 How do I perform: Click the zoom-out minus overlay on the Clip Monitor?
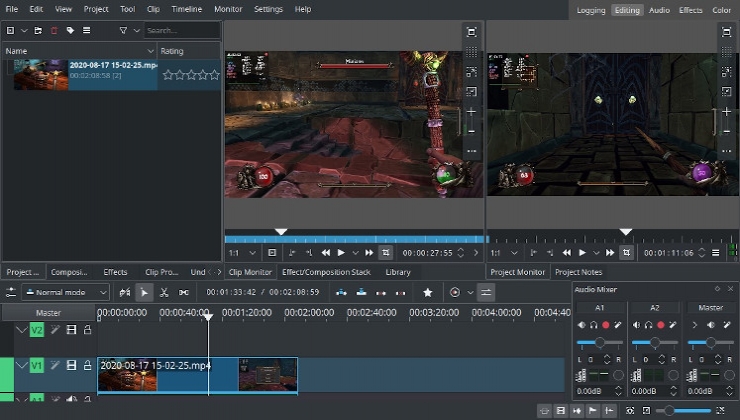click(471, 131)
